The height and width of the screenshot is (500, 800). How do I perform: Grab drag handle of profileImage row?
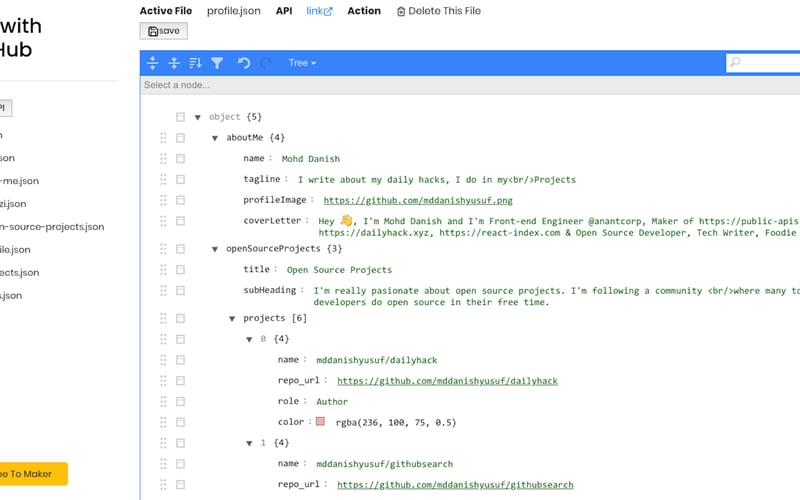click(163, 200)
